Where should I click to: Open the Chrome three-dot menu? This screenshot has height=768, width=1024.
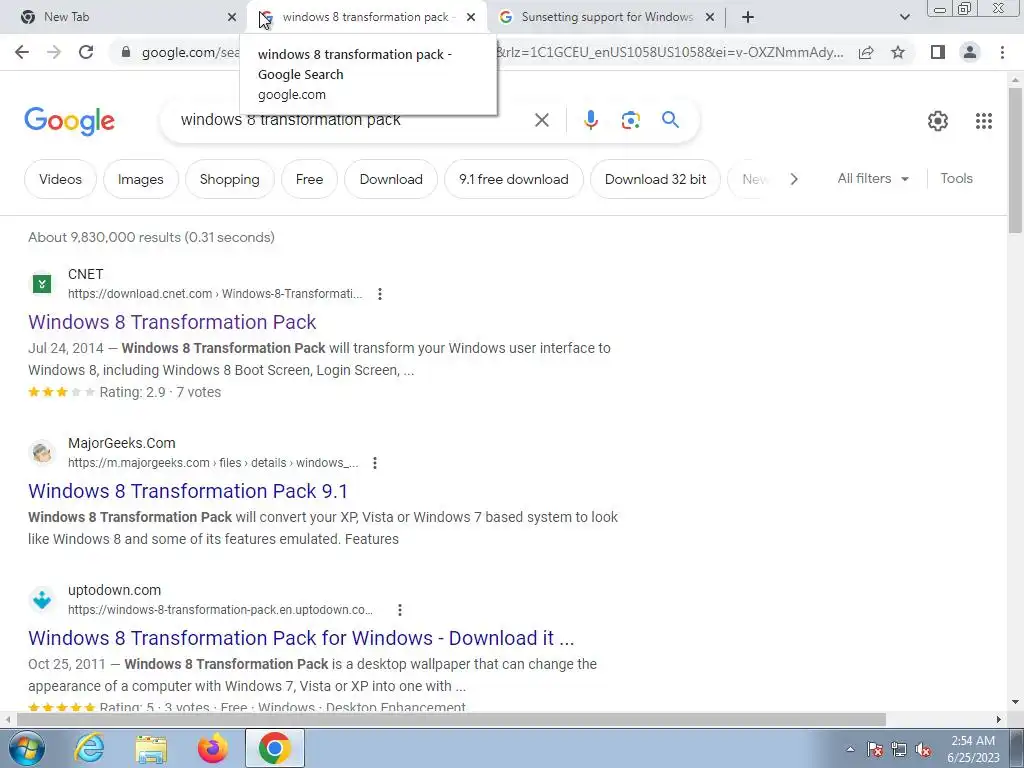(1002, 52)
